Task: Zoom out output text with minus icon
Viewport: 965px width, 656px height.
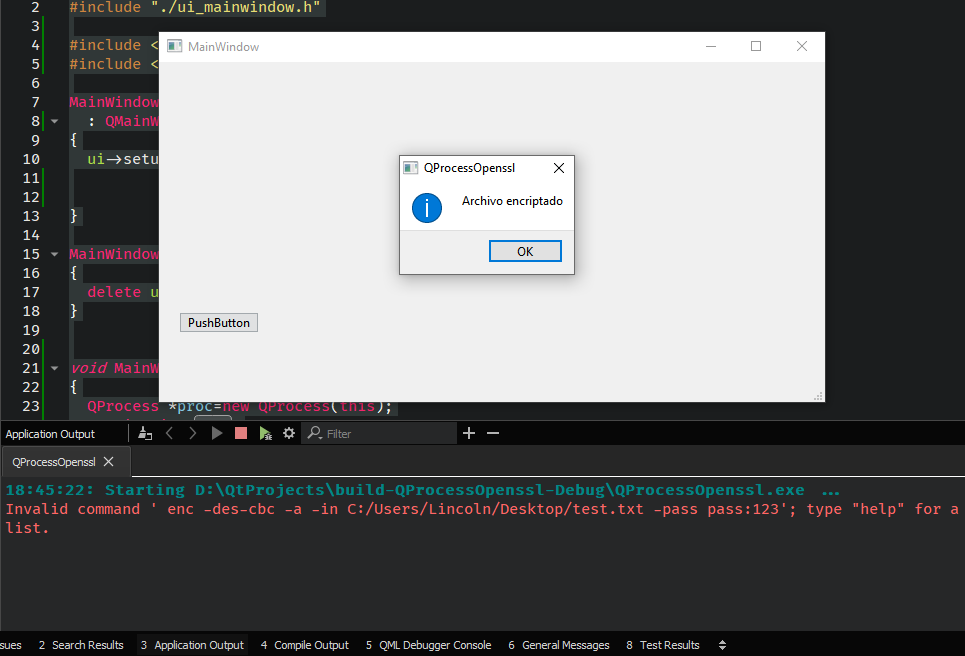Action: (492, 433)
